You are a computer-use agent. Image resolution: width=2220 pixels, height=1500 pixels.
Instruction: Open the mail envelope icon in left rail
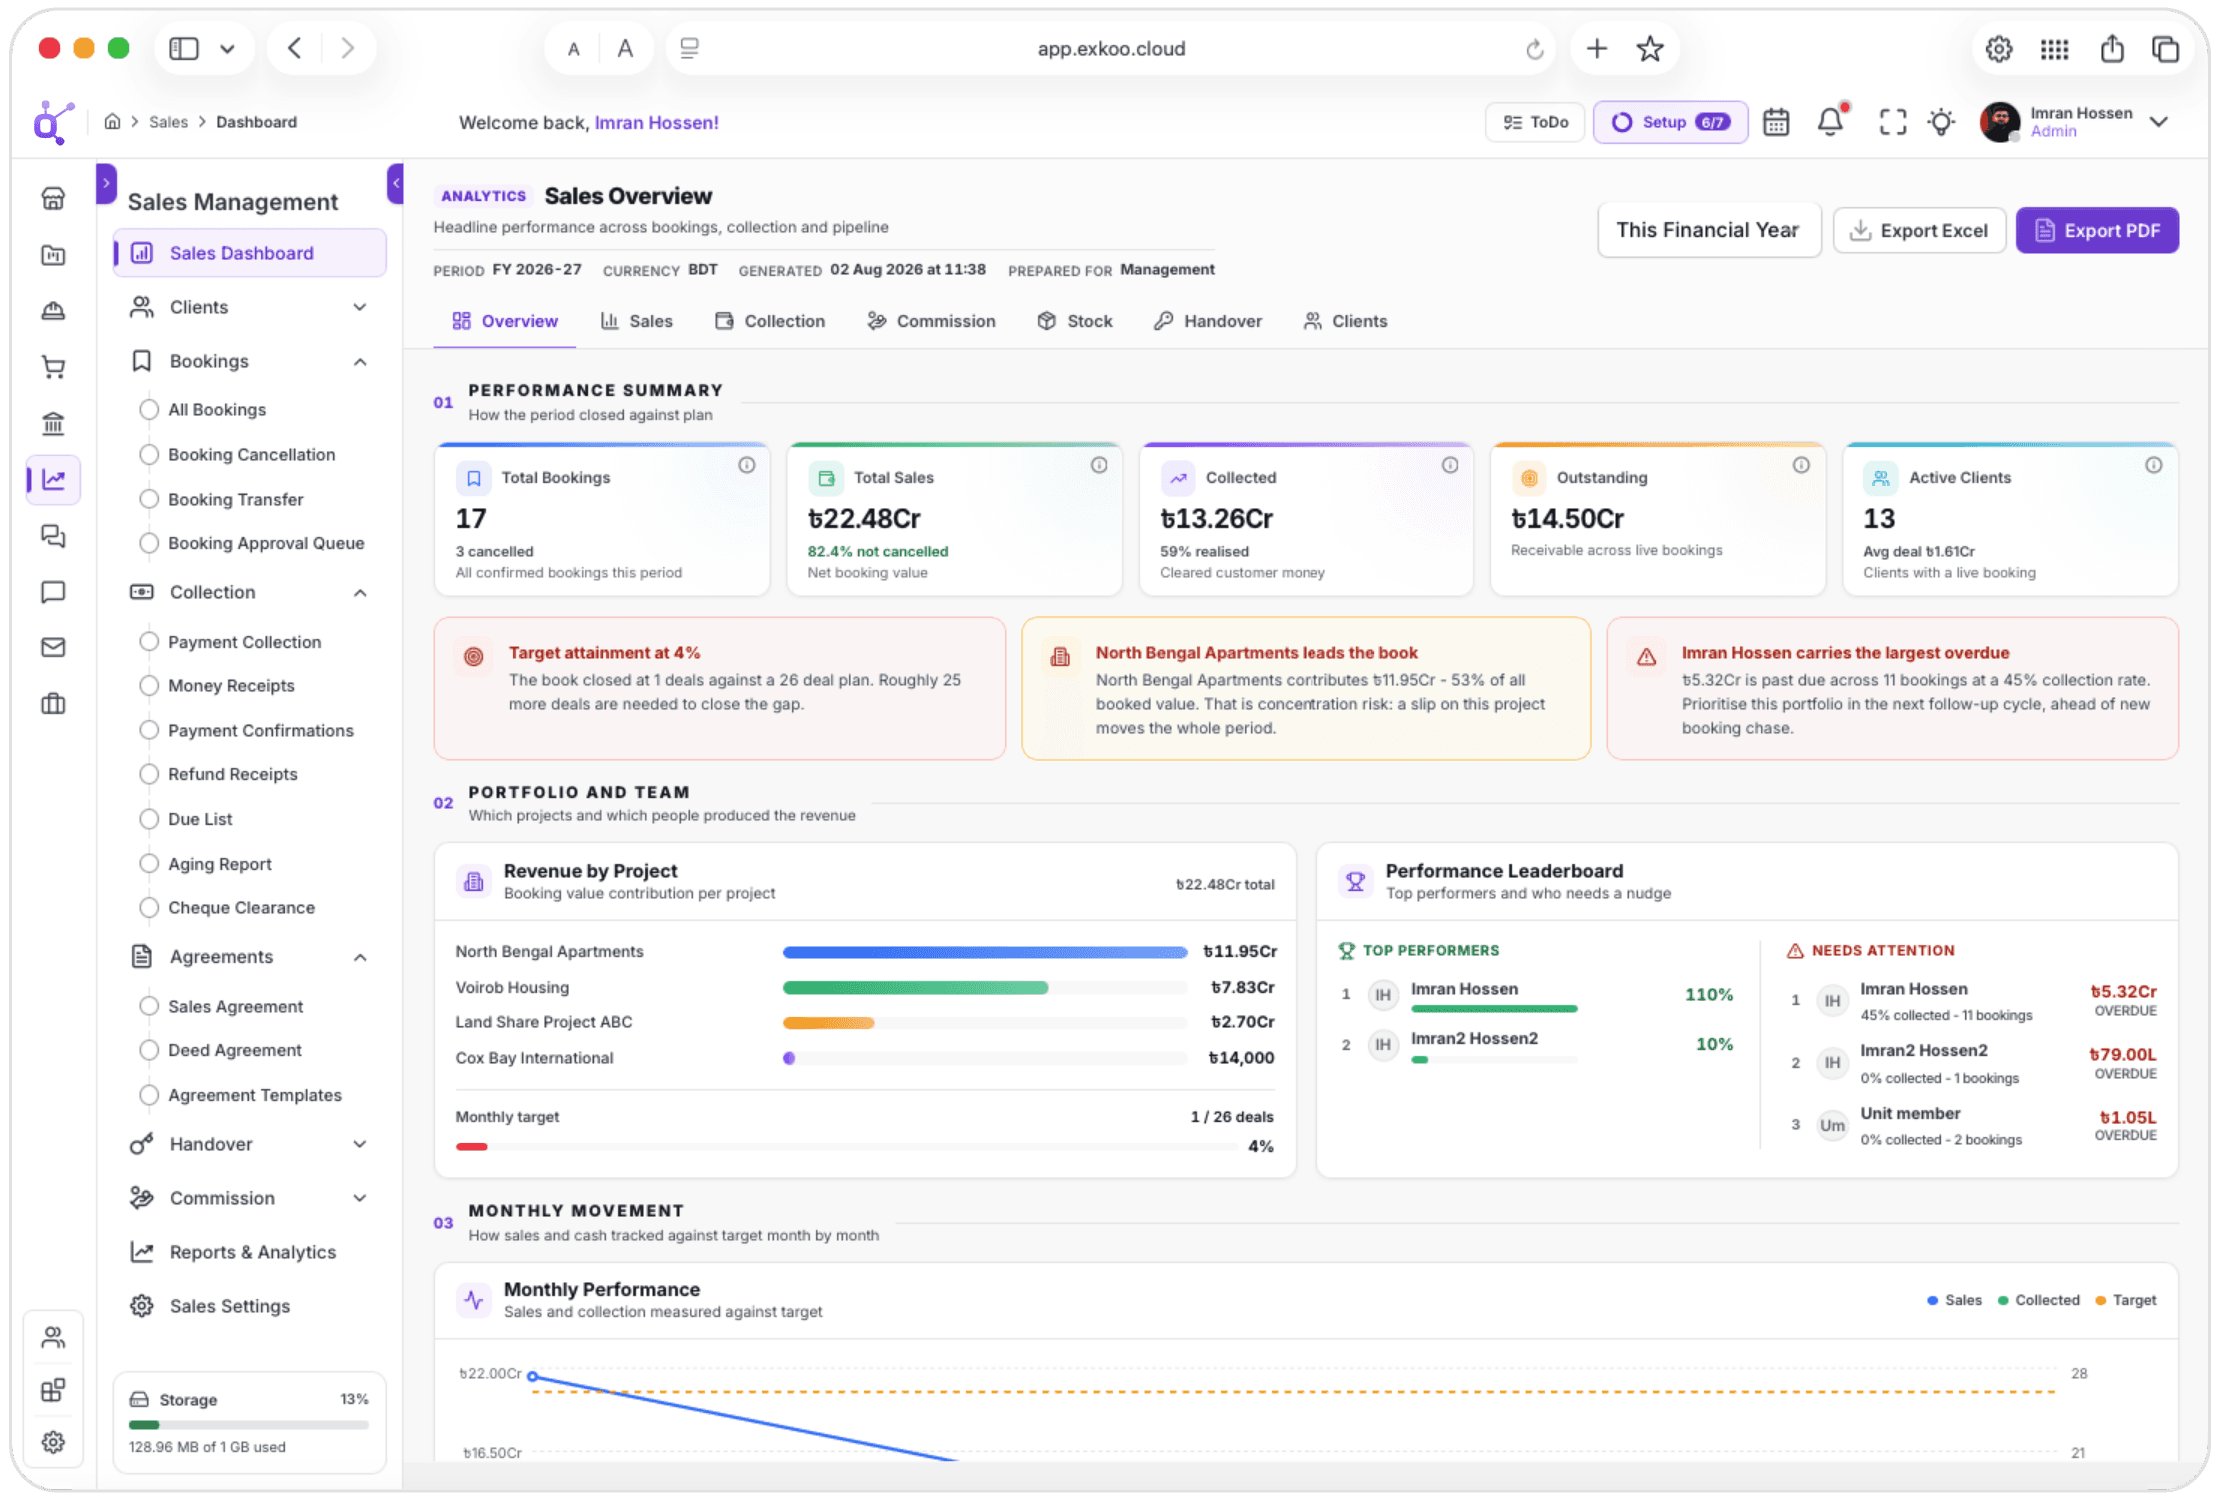click(53, 648)
